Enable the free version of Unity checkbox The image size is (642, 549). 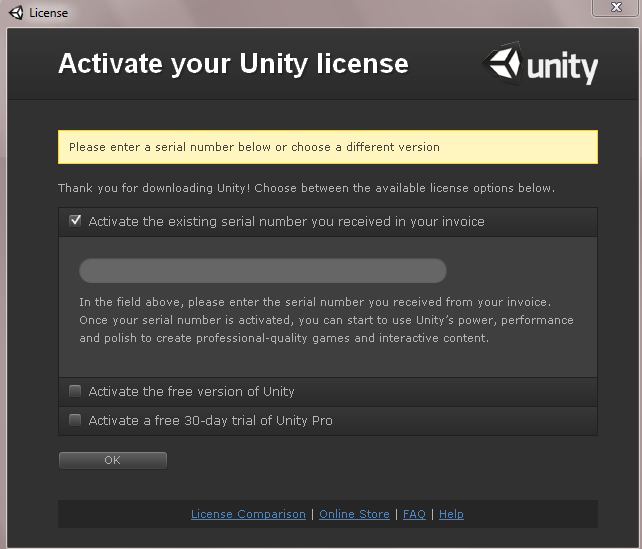pos(75,391)
